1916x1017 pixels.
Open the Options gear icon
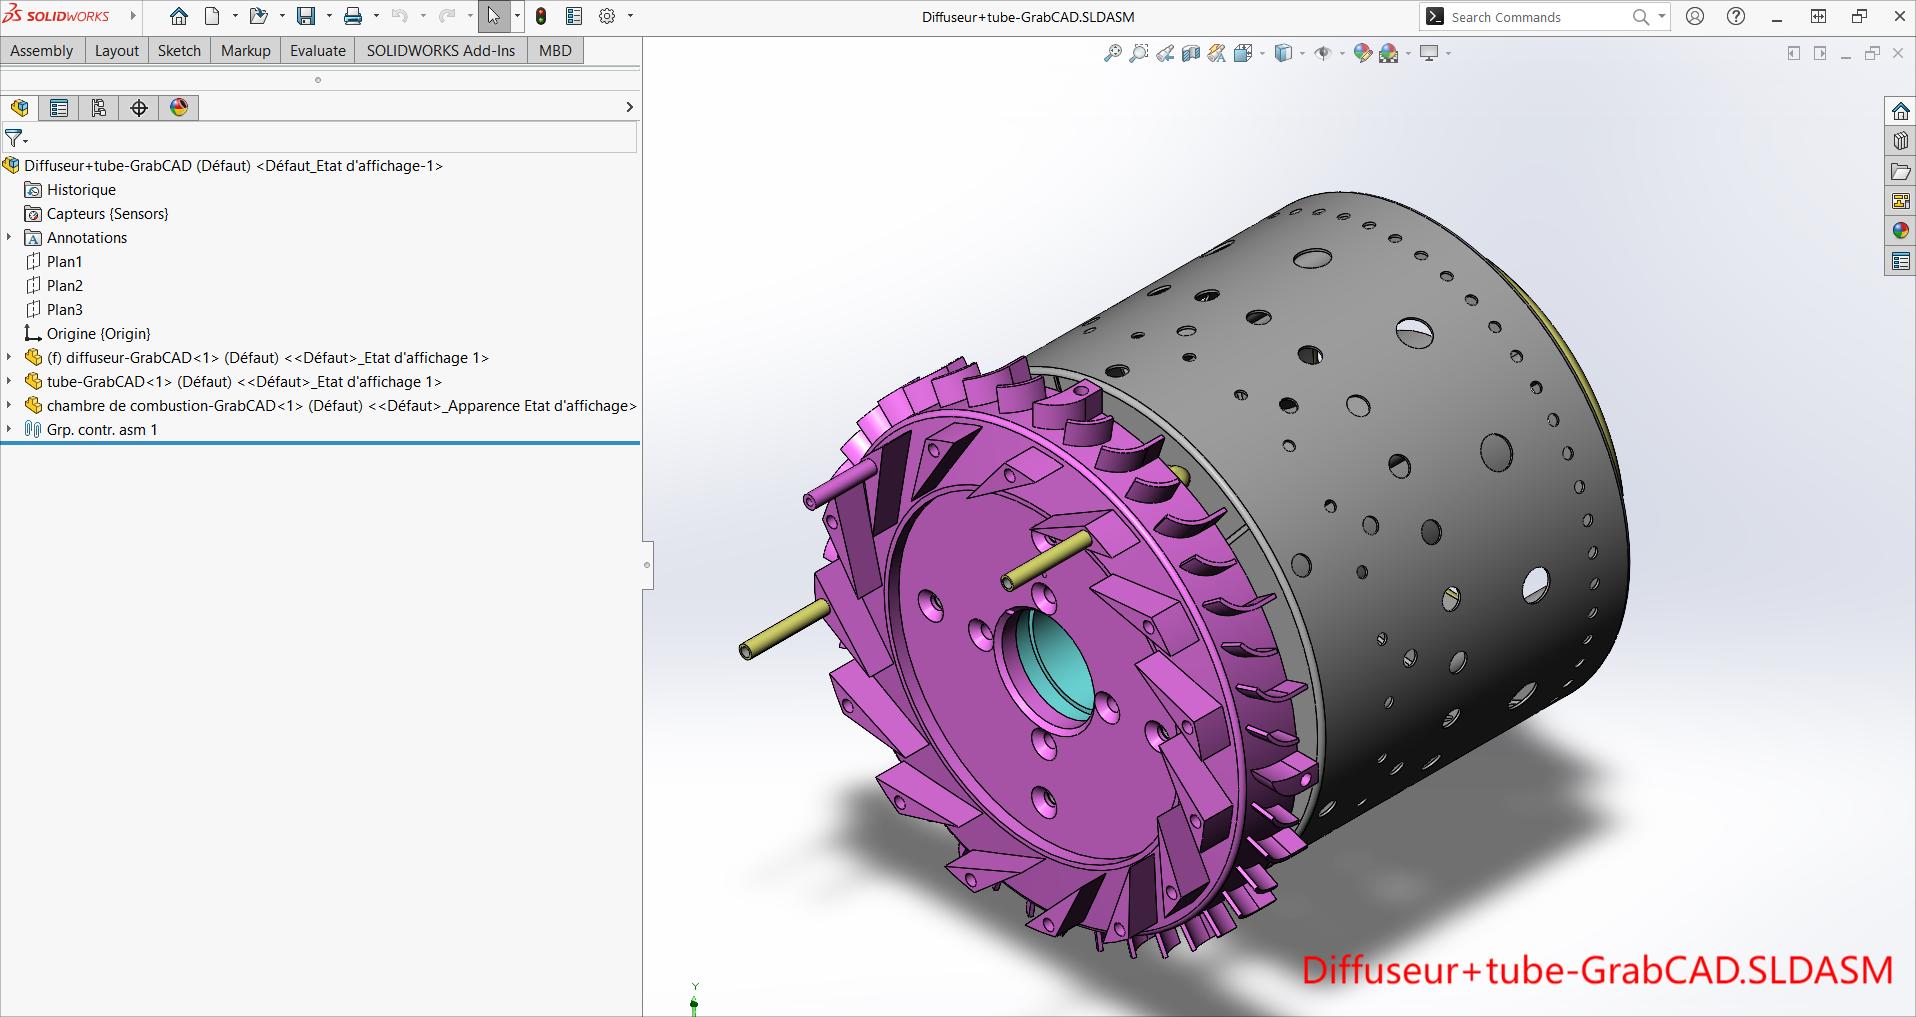click(607, 16)
